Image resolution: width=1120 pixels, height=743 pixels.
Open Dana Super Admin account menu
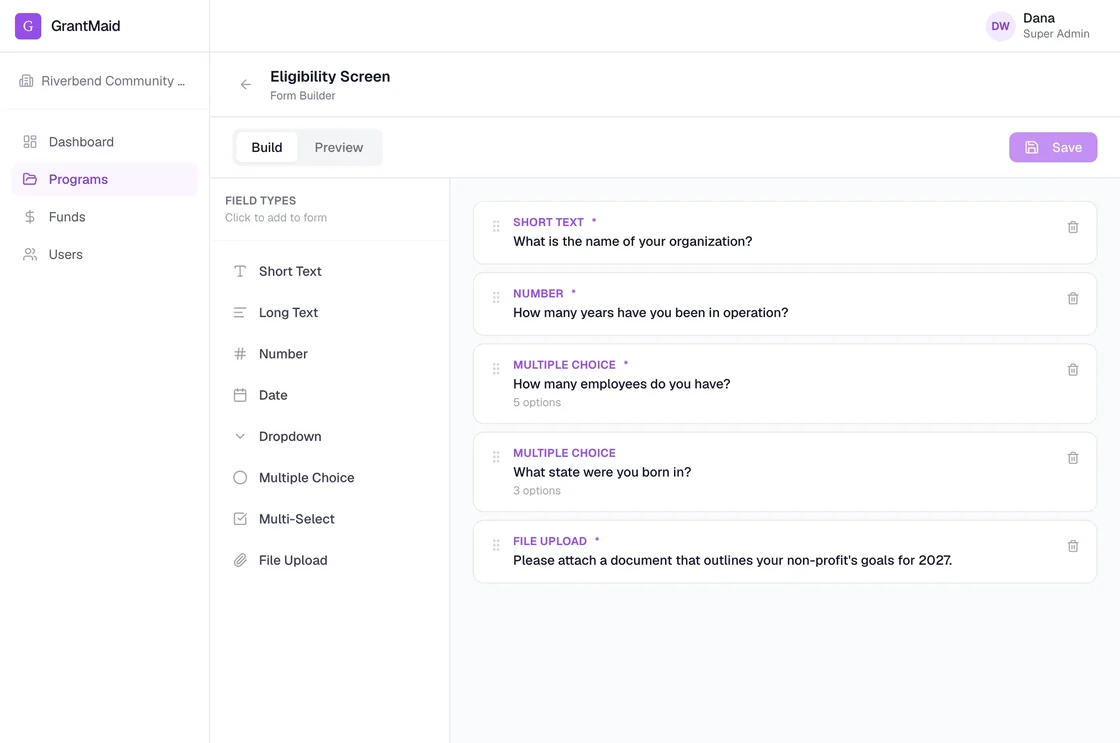(x=1039, y=26)
